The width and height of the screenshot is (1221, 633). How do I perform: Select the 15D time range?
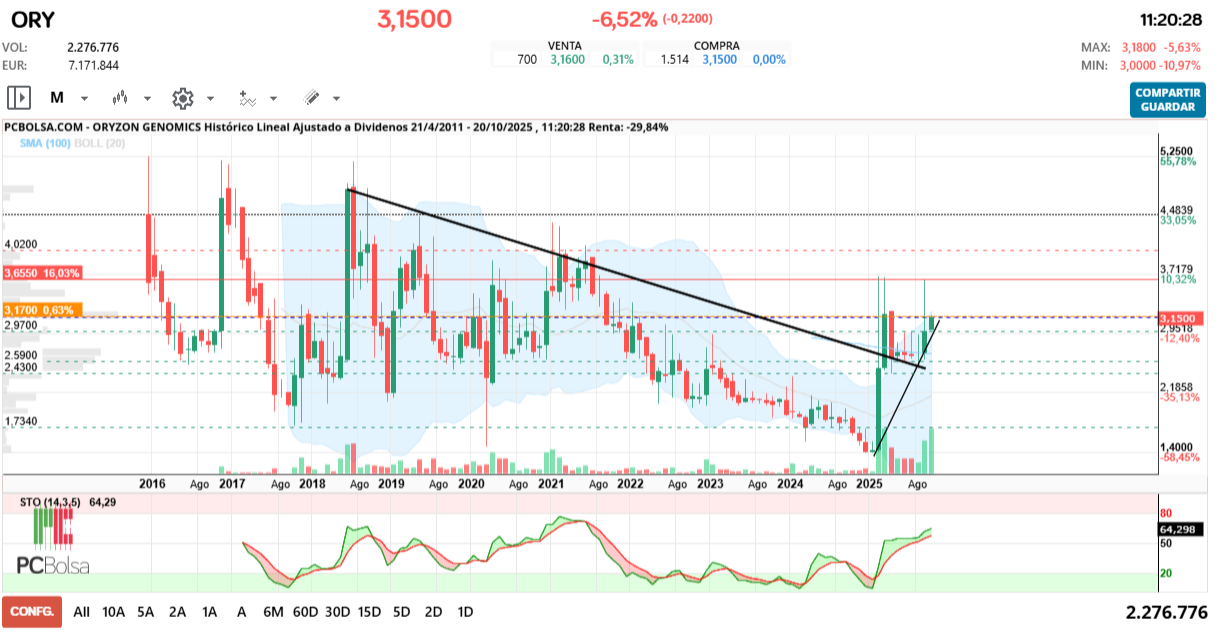(370, 611)
